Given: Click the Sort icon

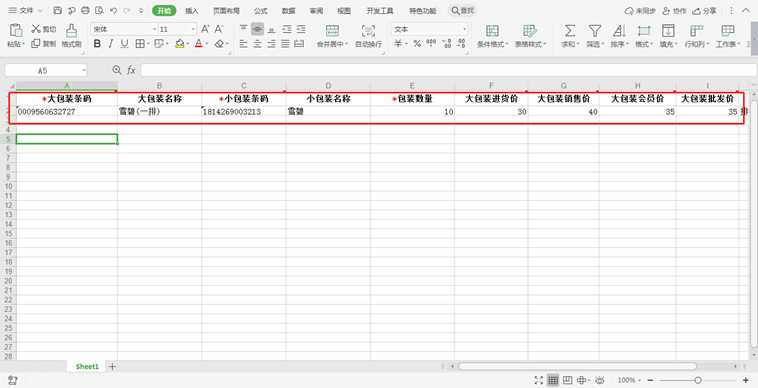Looking at the screenshot, I should coord(619,30).
